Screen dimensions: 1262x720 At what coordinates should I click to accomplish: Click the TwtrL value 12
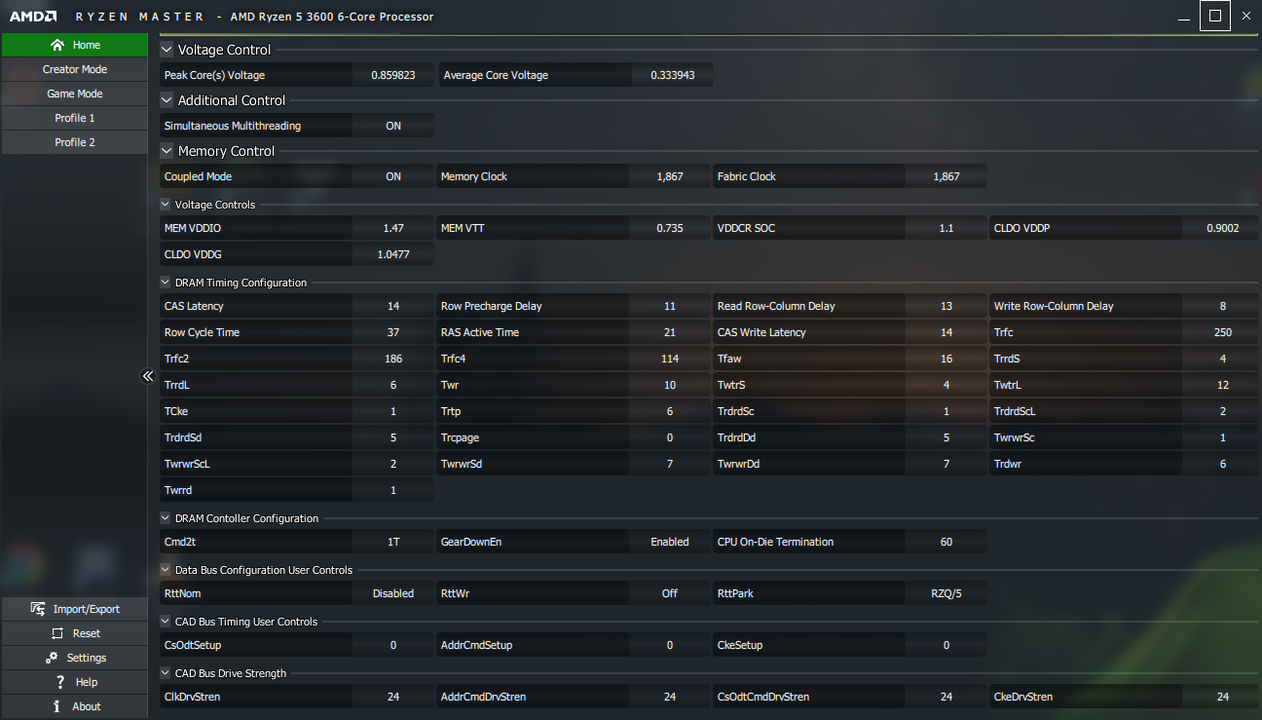[1222, 385]
